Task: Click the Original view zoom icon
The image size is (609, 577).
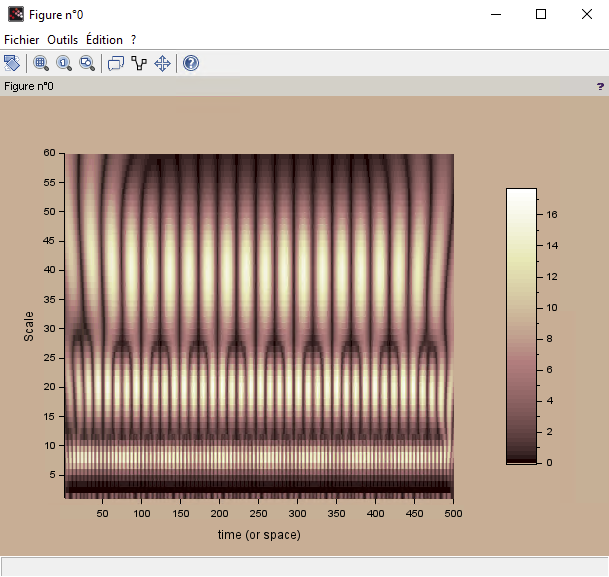Action: pyautogui.click(x=64, y=63)
